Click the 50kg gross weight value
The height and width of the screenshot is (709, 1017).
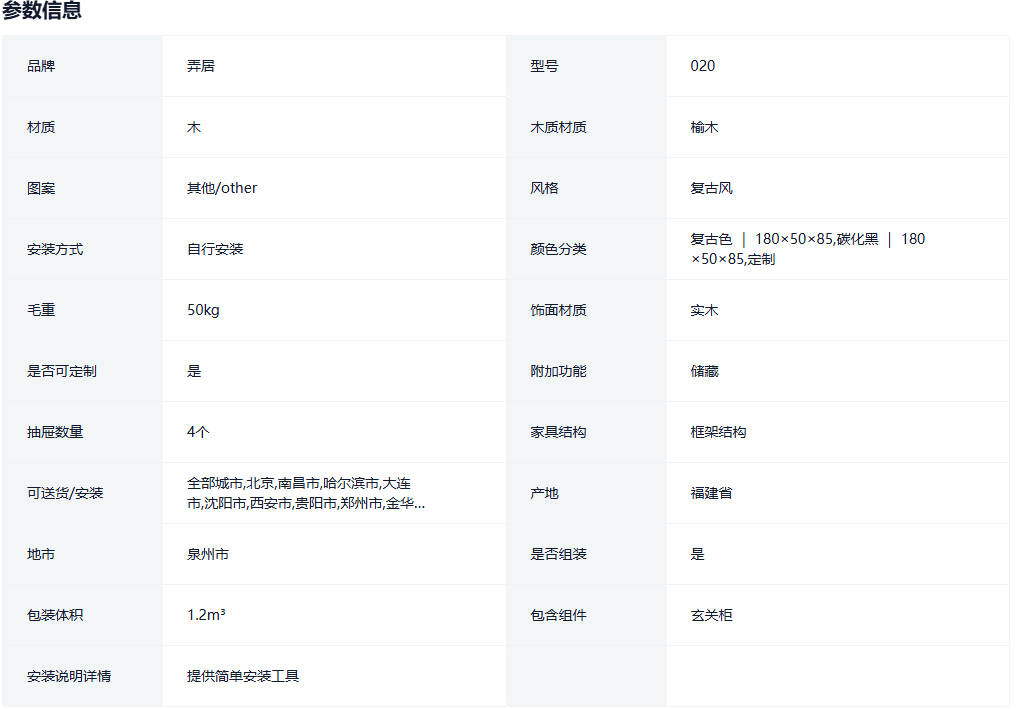coord(203,310)
